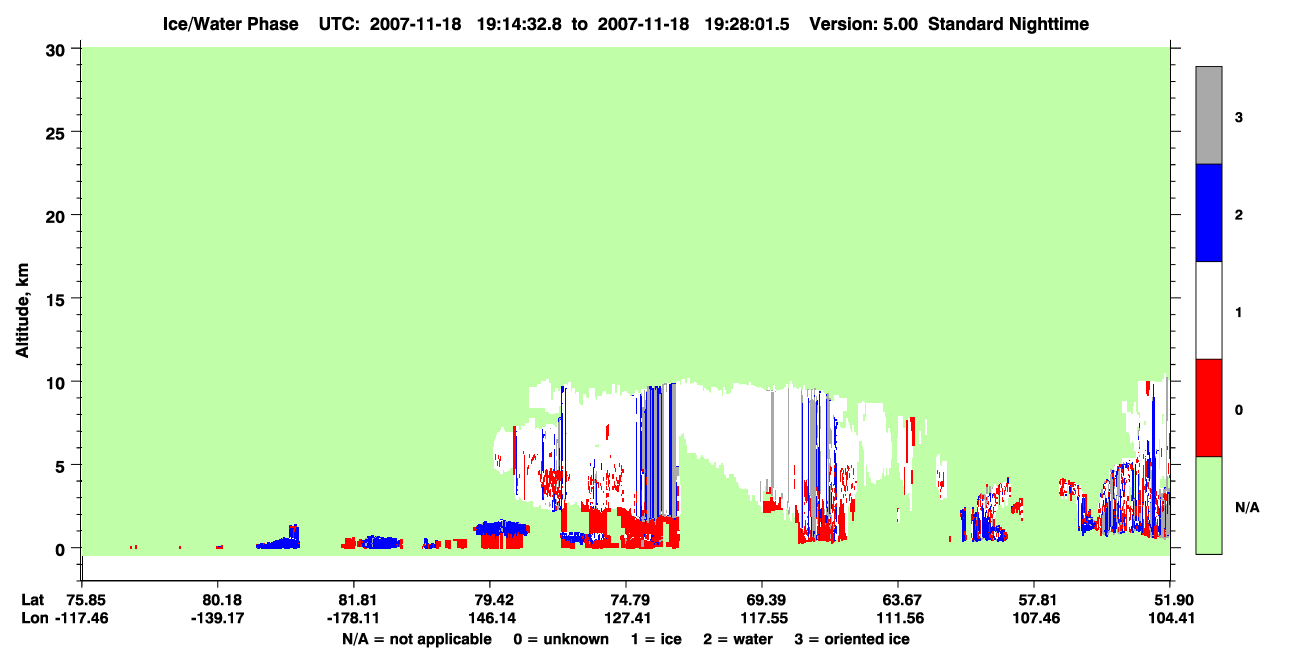Click longitude value -178.11
This screenshot has width=1300, height=667.
point(354,619)
